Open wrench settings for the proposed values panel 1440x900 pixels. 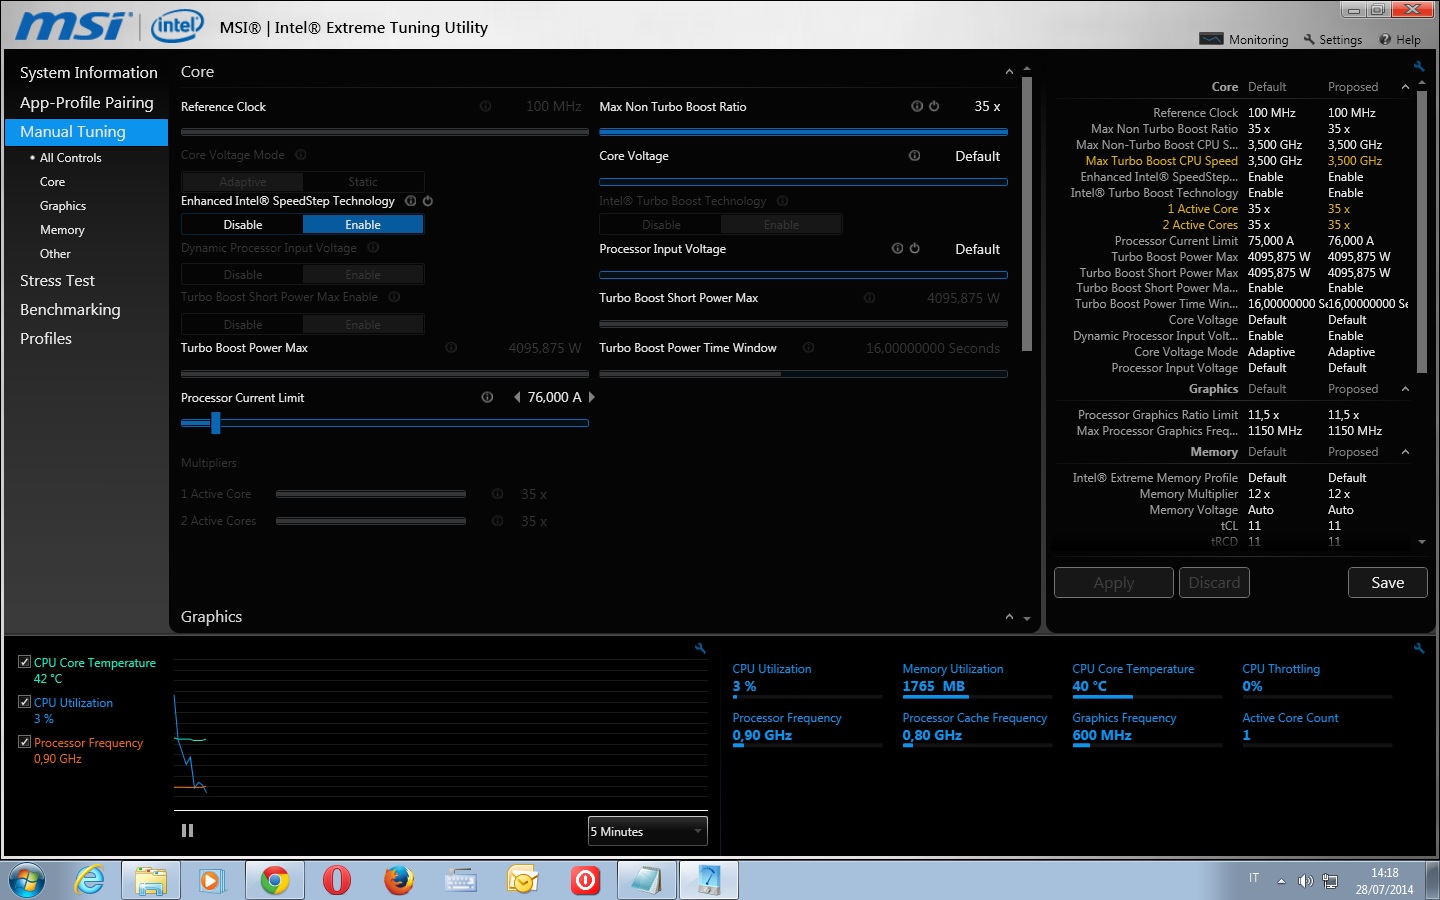[1418, 66]
